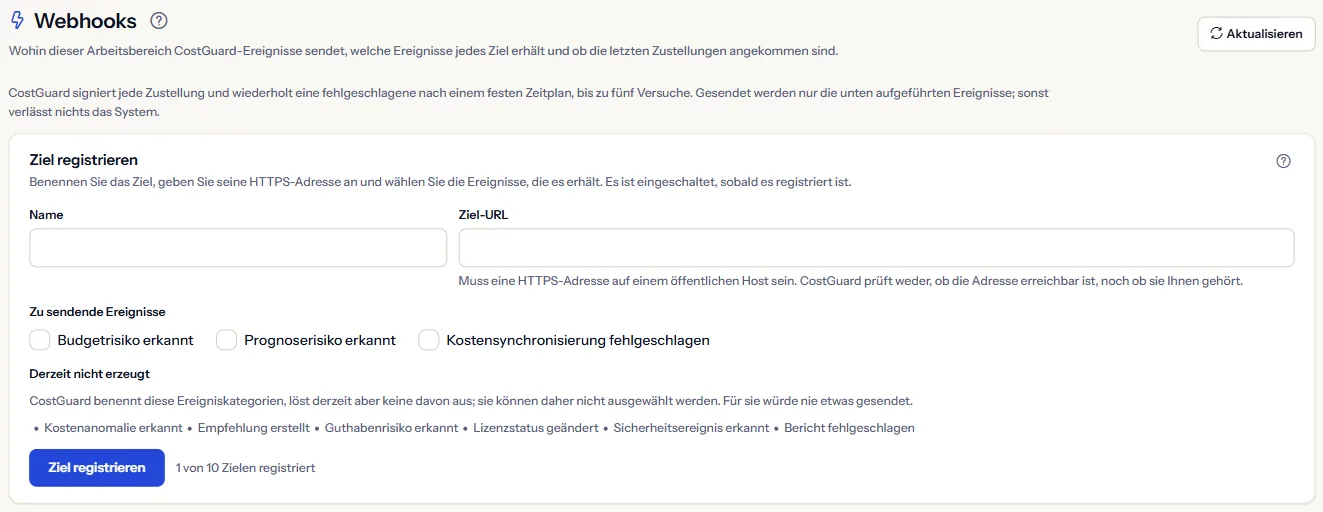The width and height of the screenshot is (1323, 512).
Task: Focus the Ziel-URL input field
Action: tap(876, 248)
